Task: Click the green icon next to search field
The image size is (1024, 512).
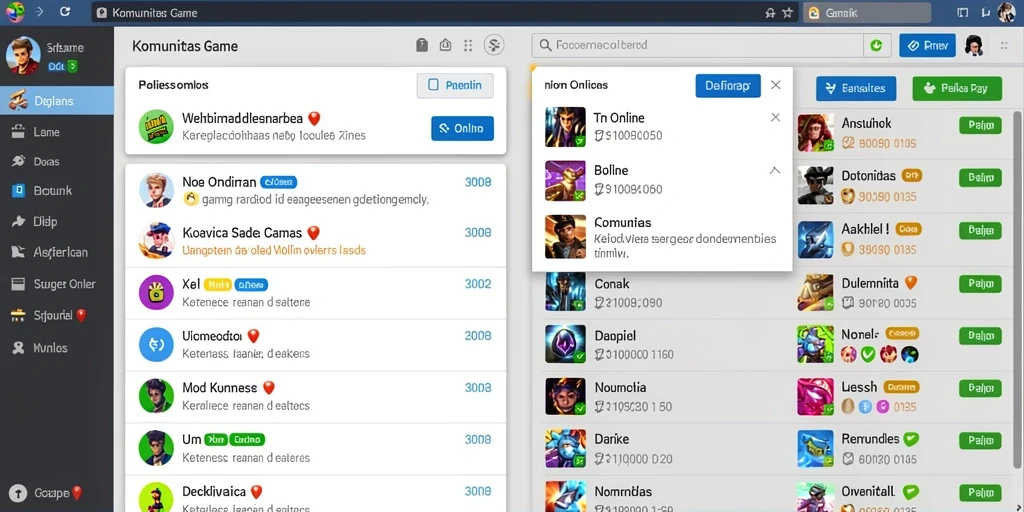Action: pyautogui.click(x=876, y=45)
